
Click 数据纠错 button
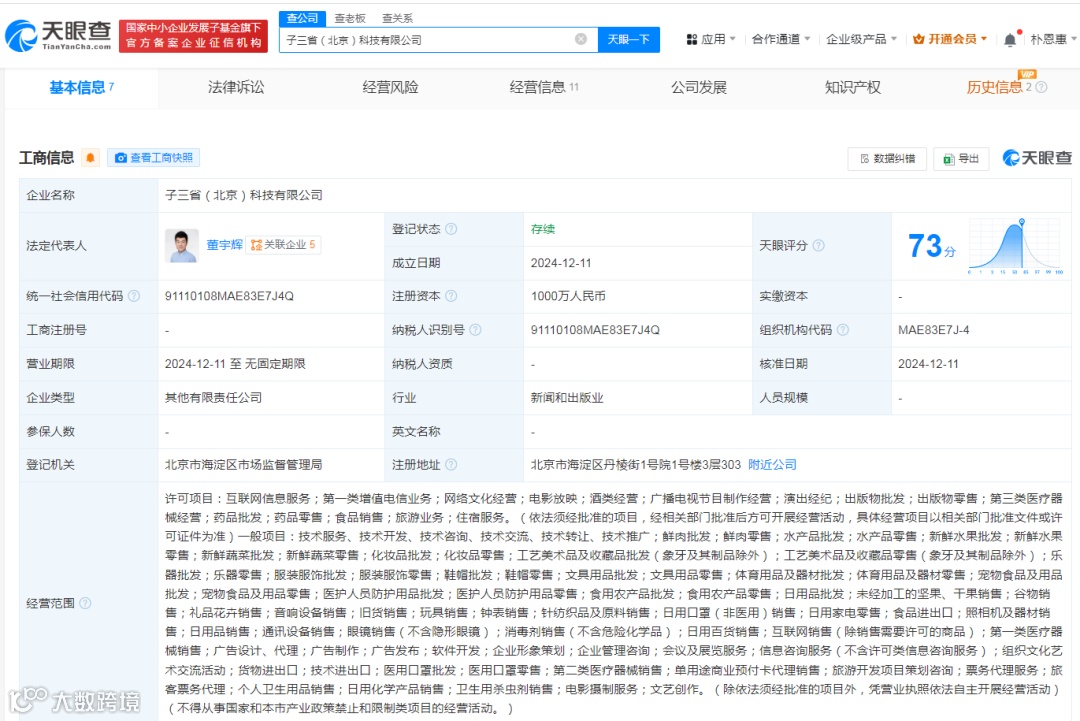(x=887, y=158)
